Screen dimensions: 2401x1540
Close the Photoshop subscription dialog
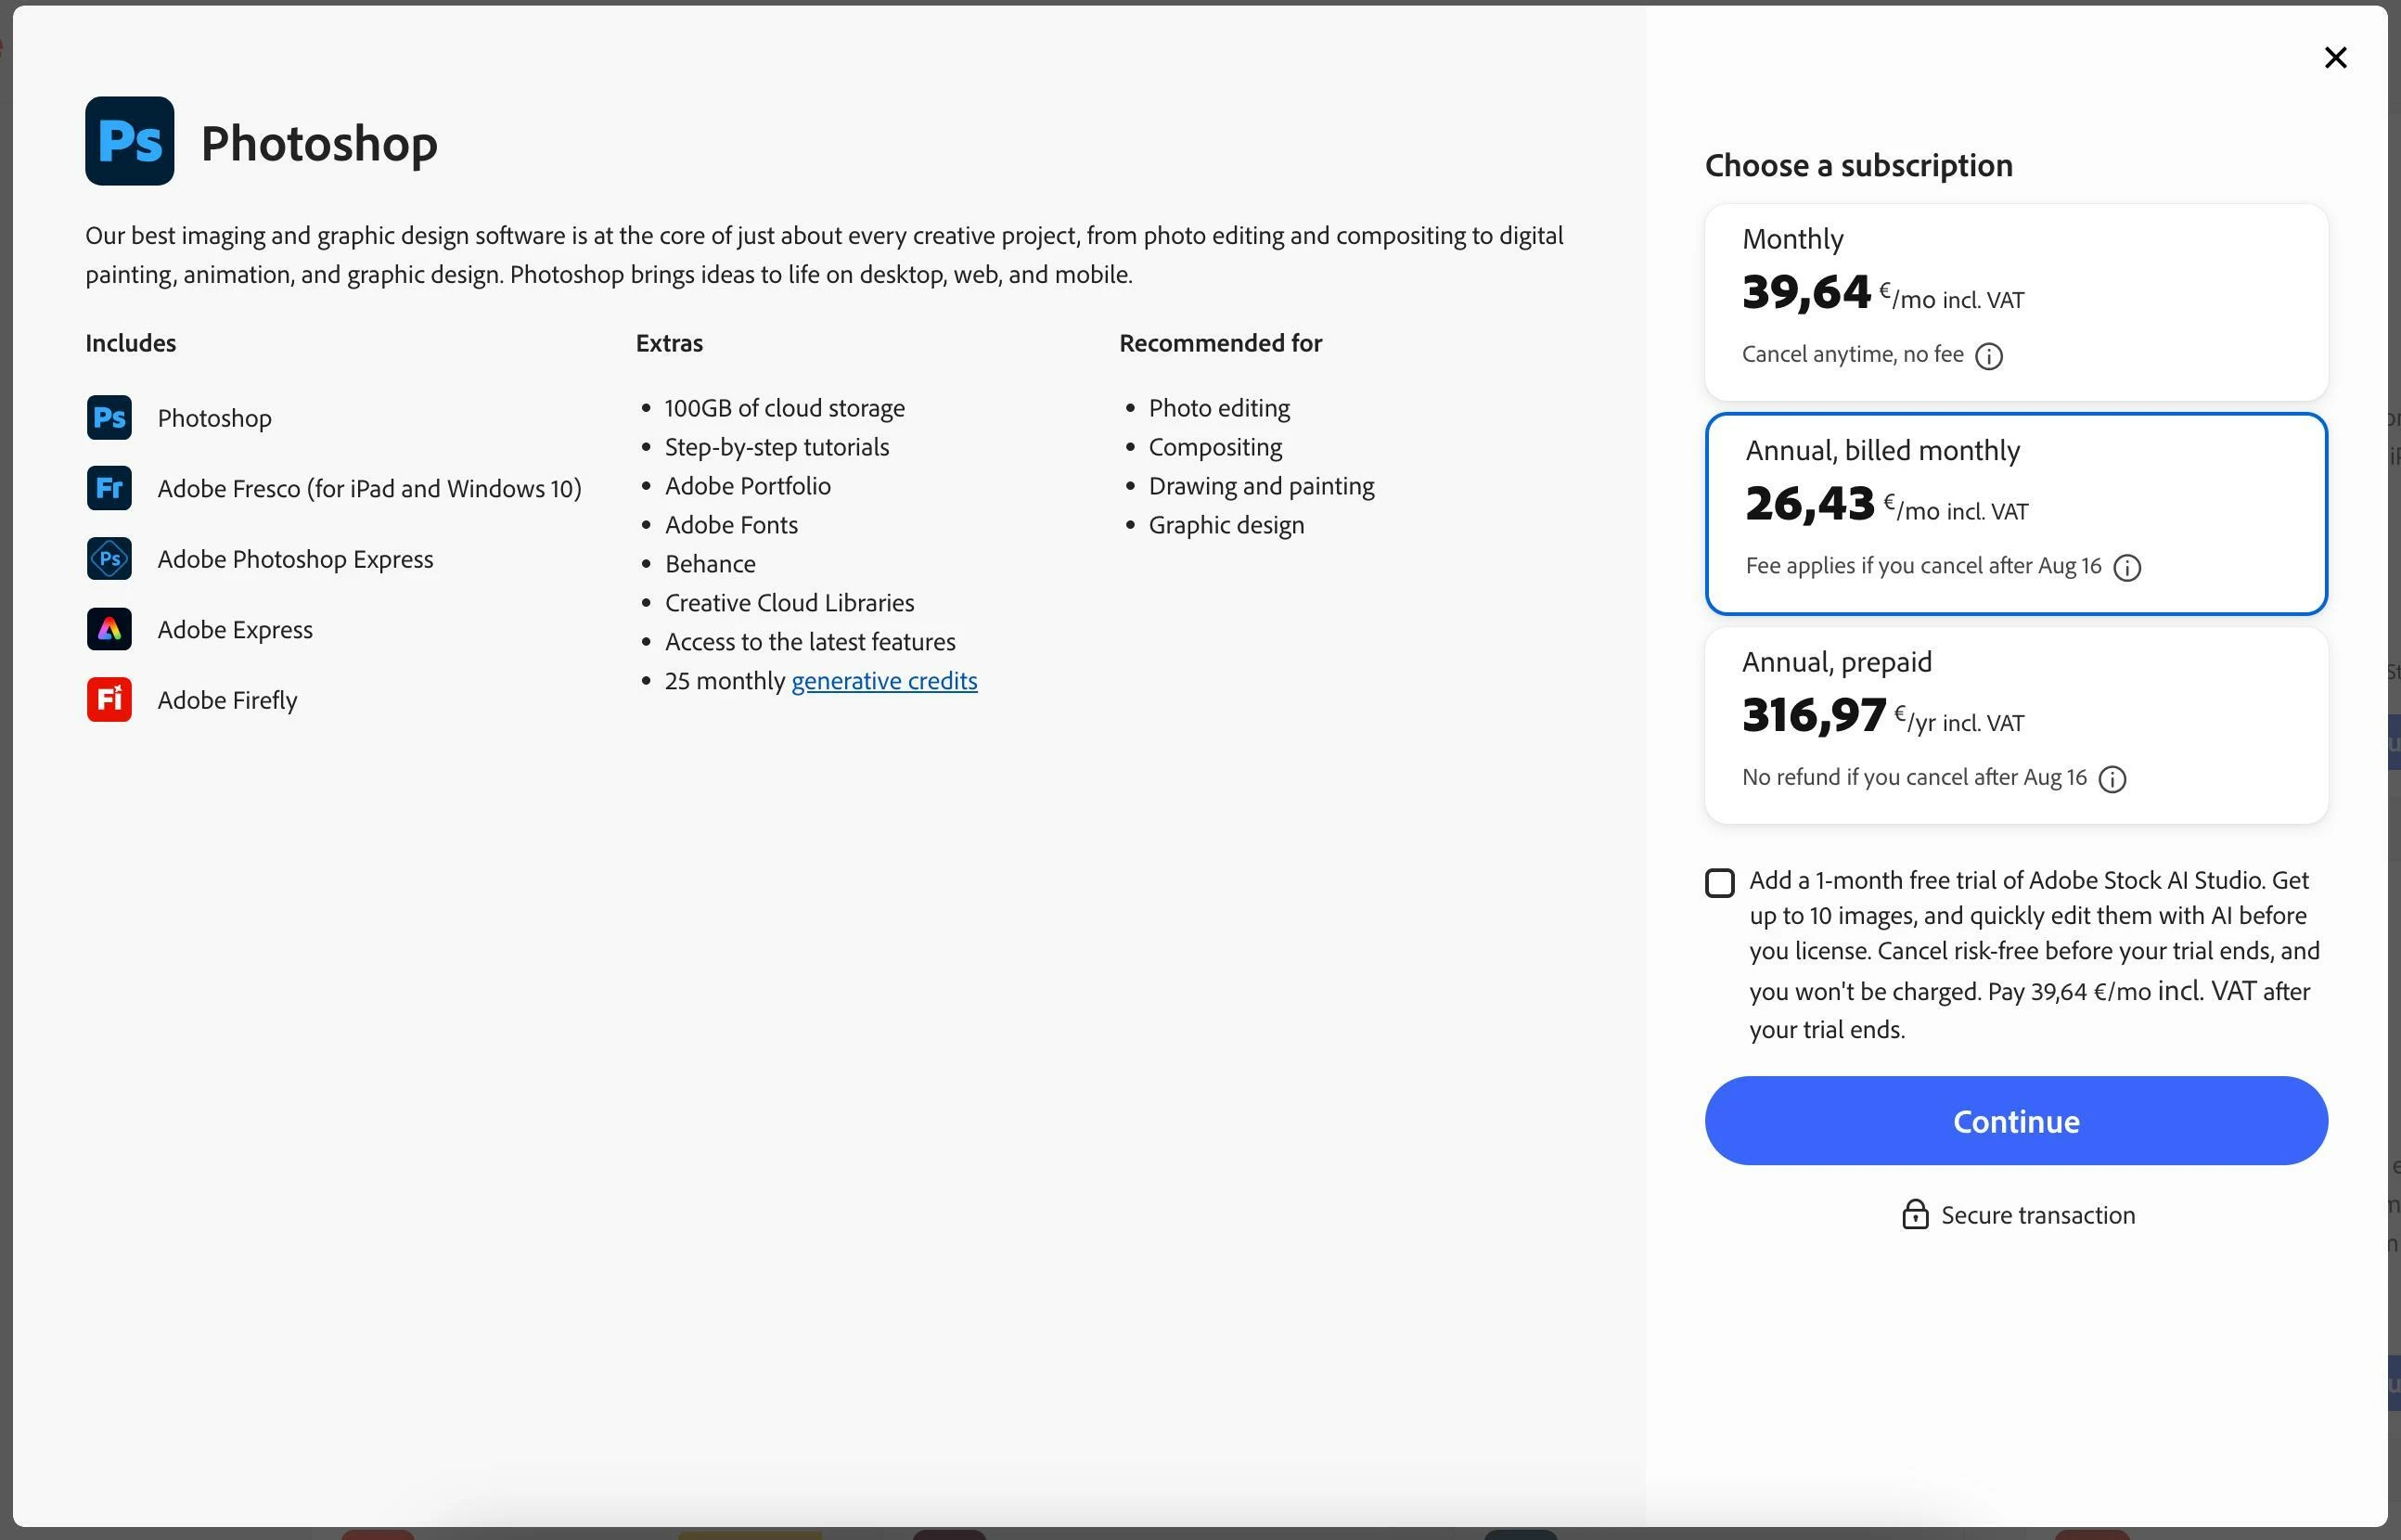coord(2335,58)
